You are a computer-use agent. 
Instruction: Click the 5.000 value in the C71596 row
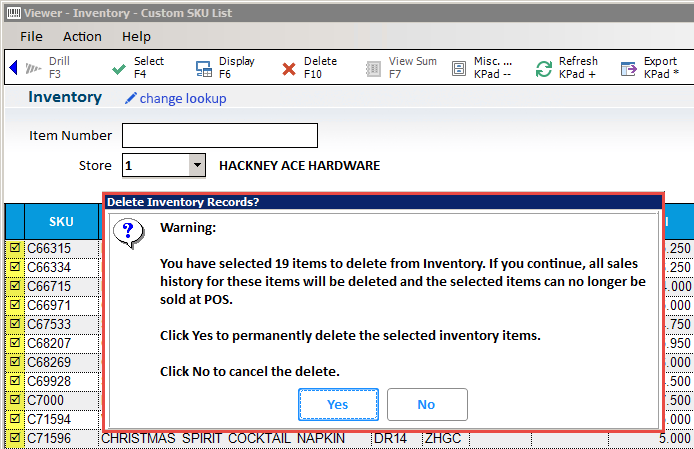click(675, 438)
